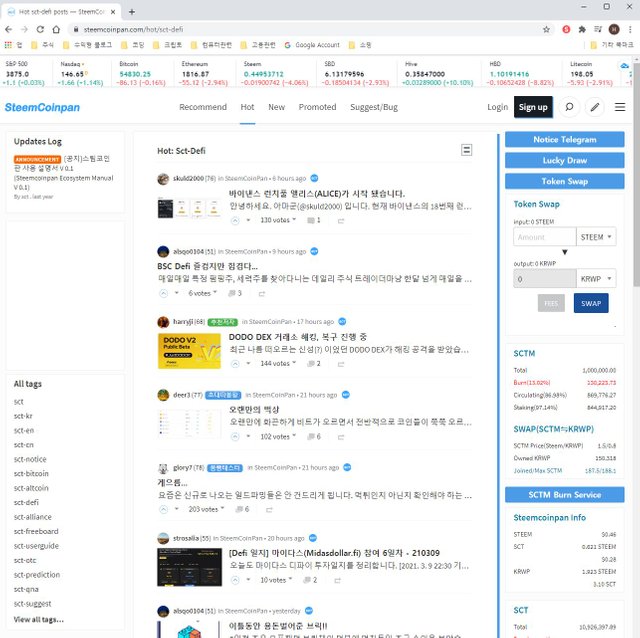Expand the 10 votes list
This screenshot has width=640, height=638.
(276, 580)
